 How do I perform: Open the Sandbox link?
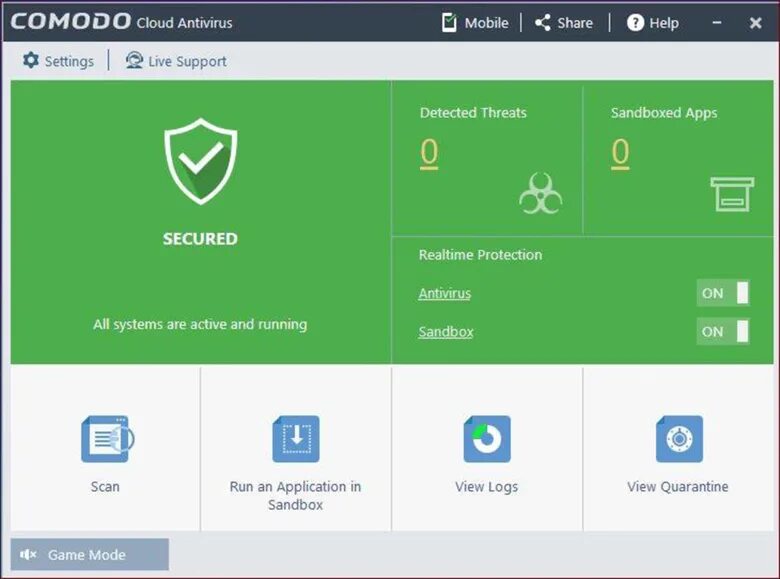coord(446,332)
